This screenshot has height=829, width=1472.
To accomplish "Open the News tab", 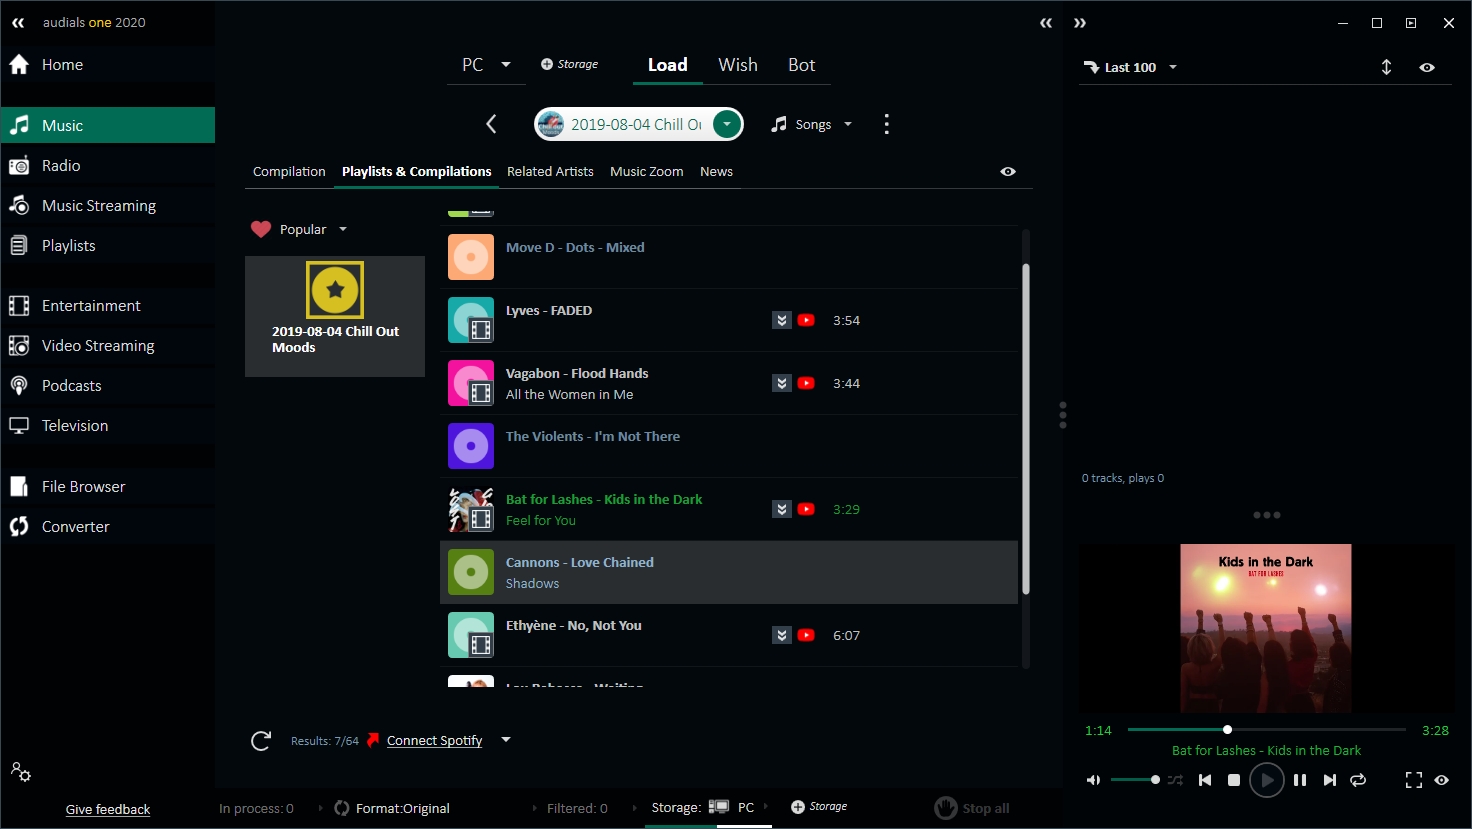I will (x=716, y=172).
